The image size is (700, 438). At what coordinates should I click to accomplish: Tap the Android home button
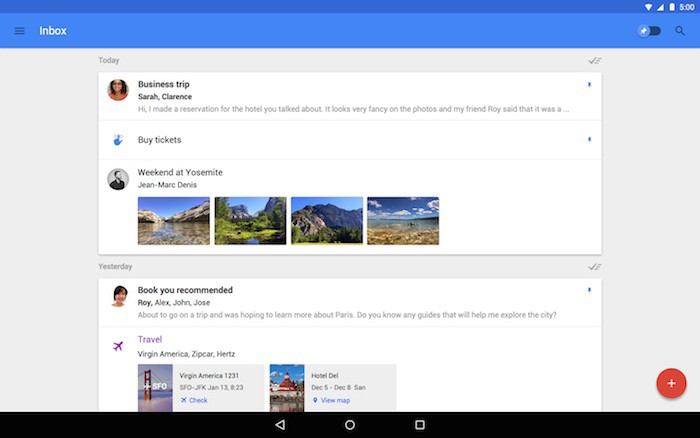(350, 425)
